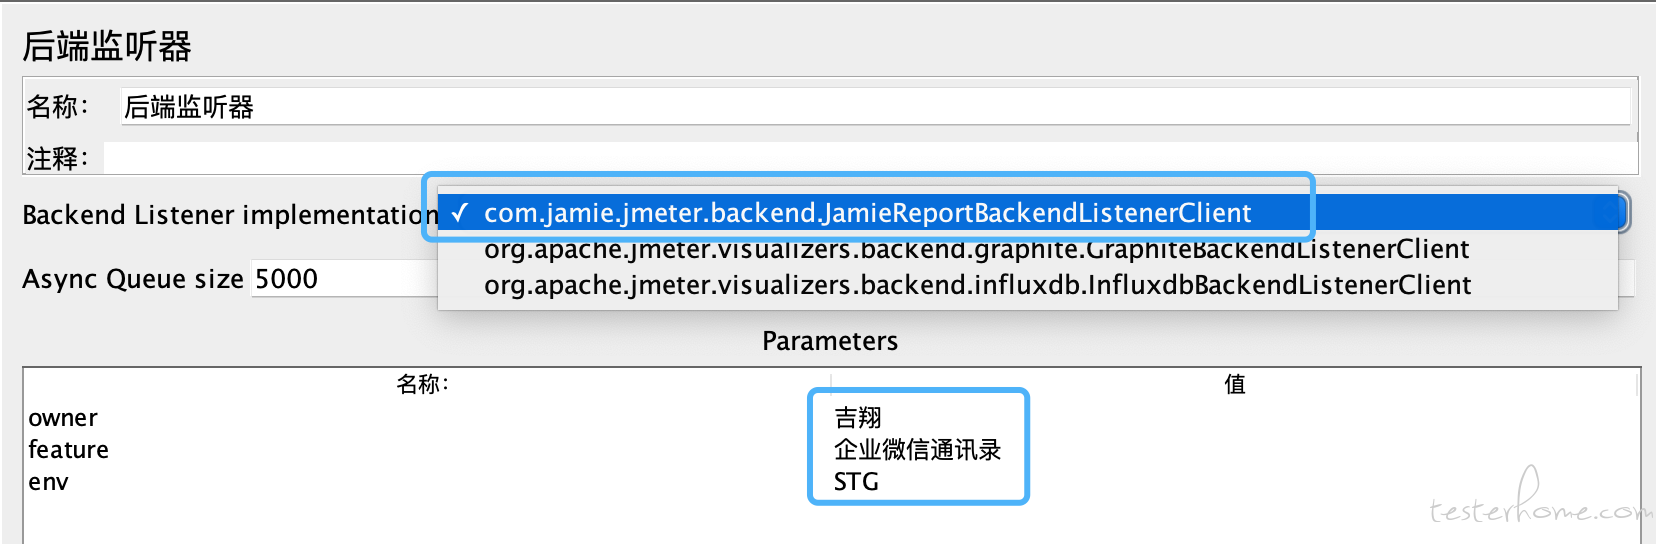Pick the highlighted JamieReportBackendListenerClient entry

pyautogui.click(x=867, y=213)
